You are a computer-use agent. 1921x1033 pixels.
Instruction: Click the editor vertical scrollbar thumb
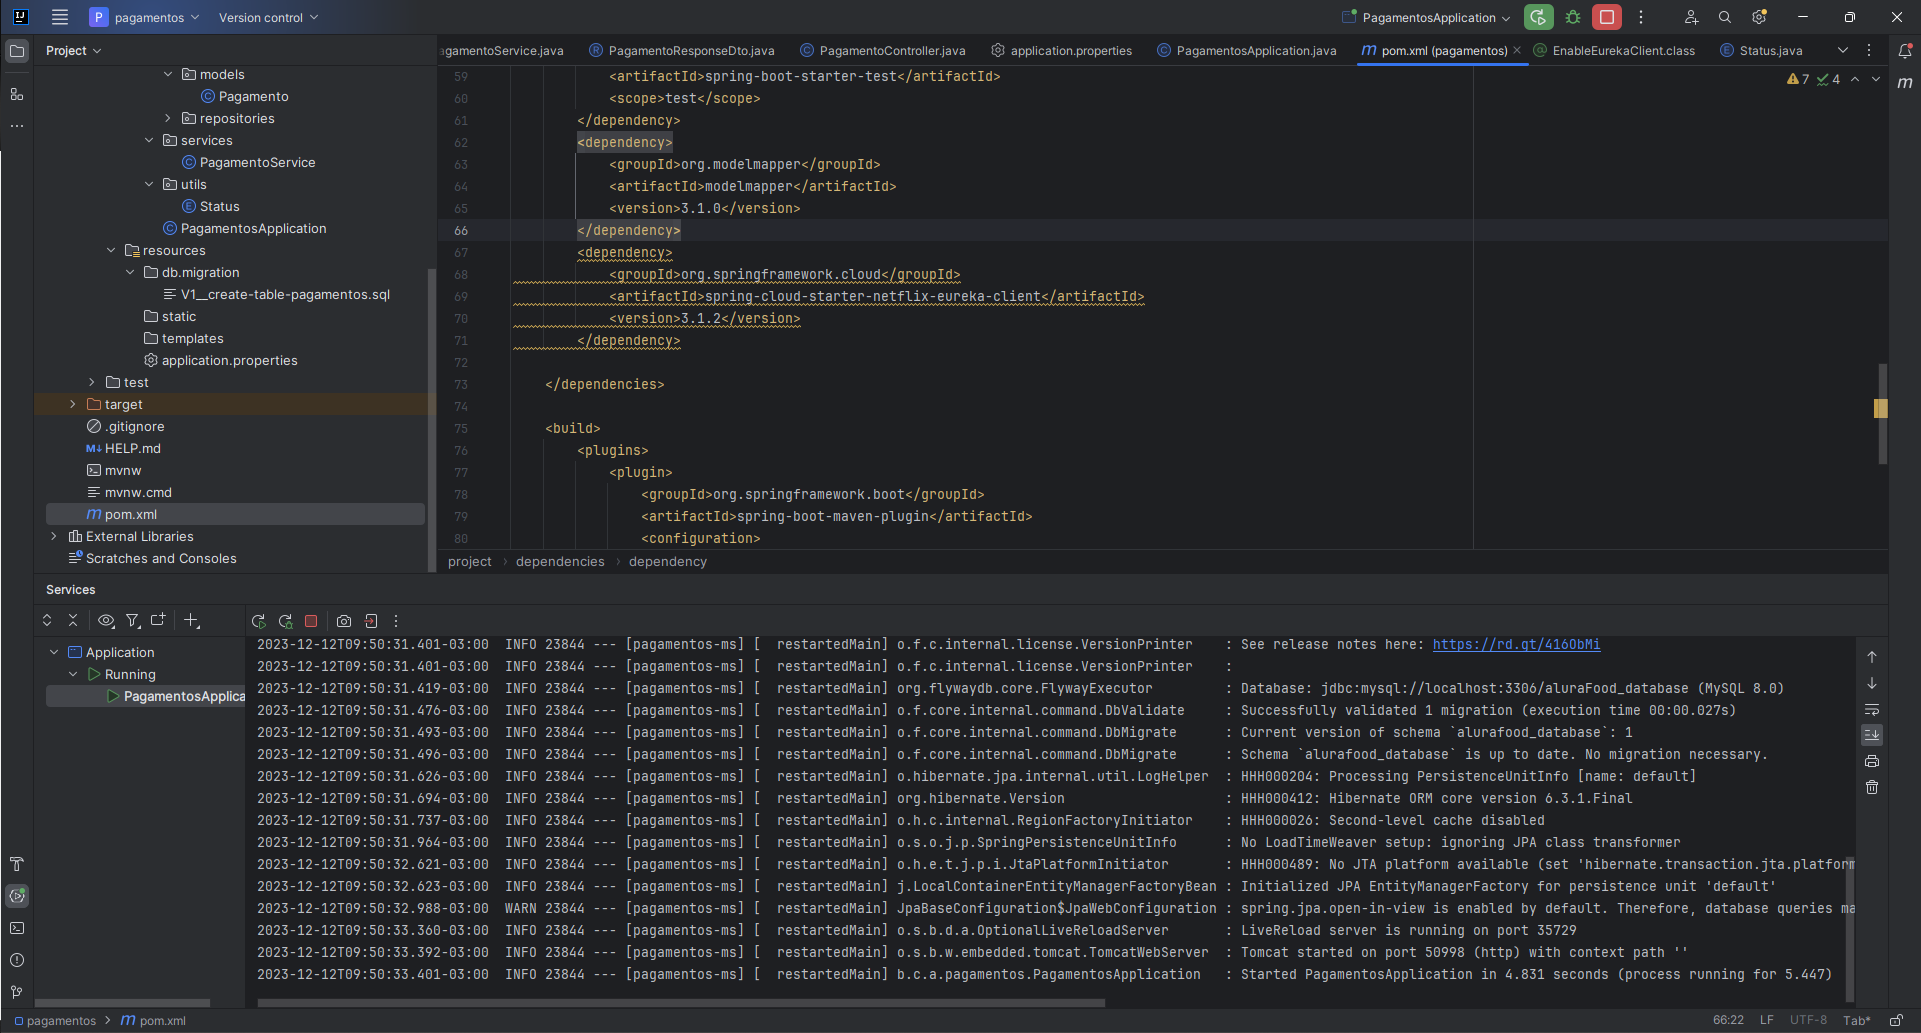click(1883, 414)
